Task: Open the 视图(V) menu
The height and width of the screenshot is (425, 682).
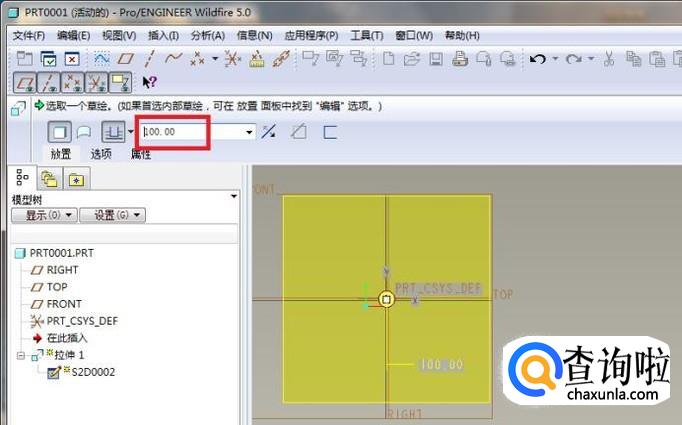Action: (x=119, y=35)
